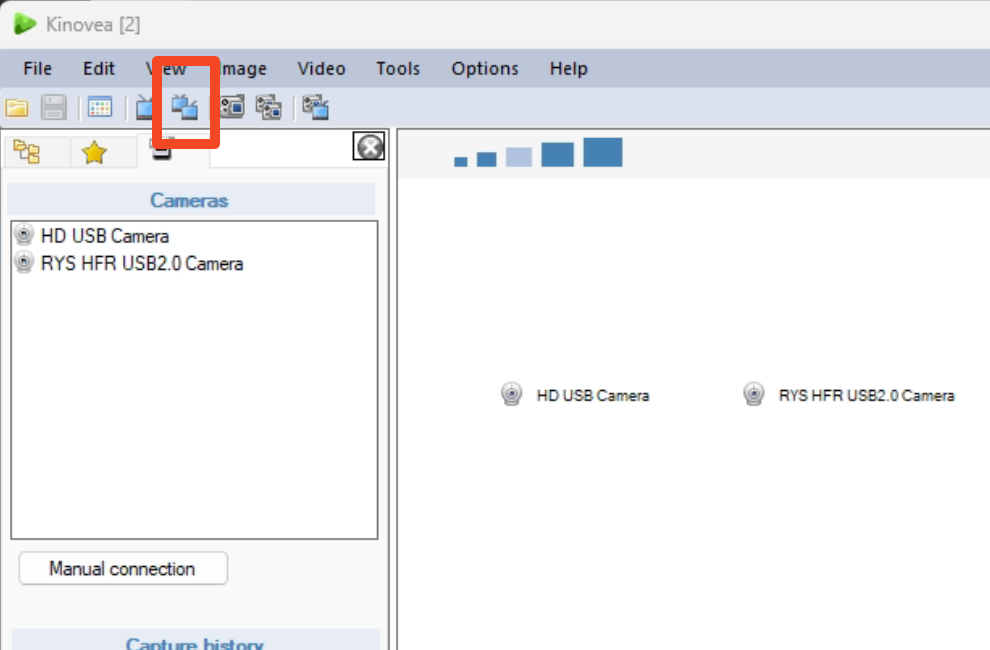Select the two playback screens icon
The height and width of the screenshot is (650, 990).
[x=184, y=107]
